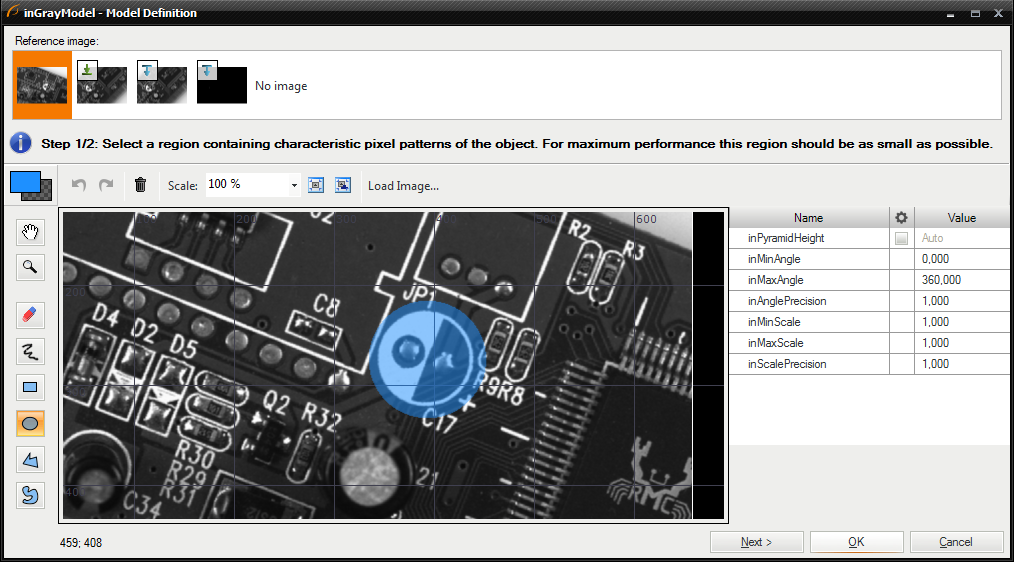Click the Cancel button

(955, 542)
